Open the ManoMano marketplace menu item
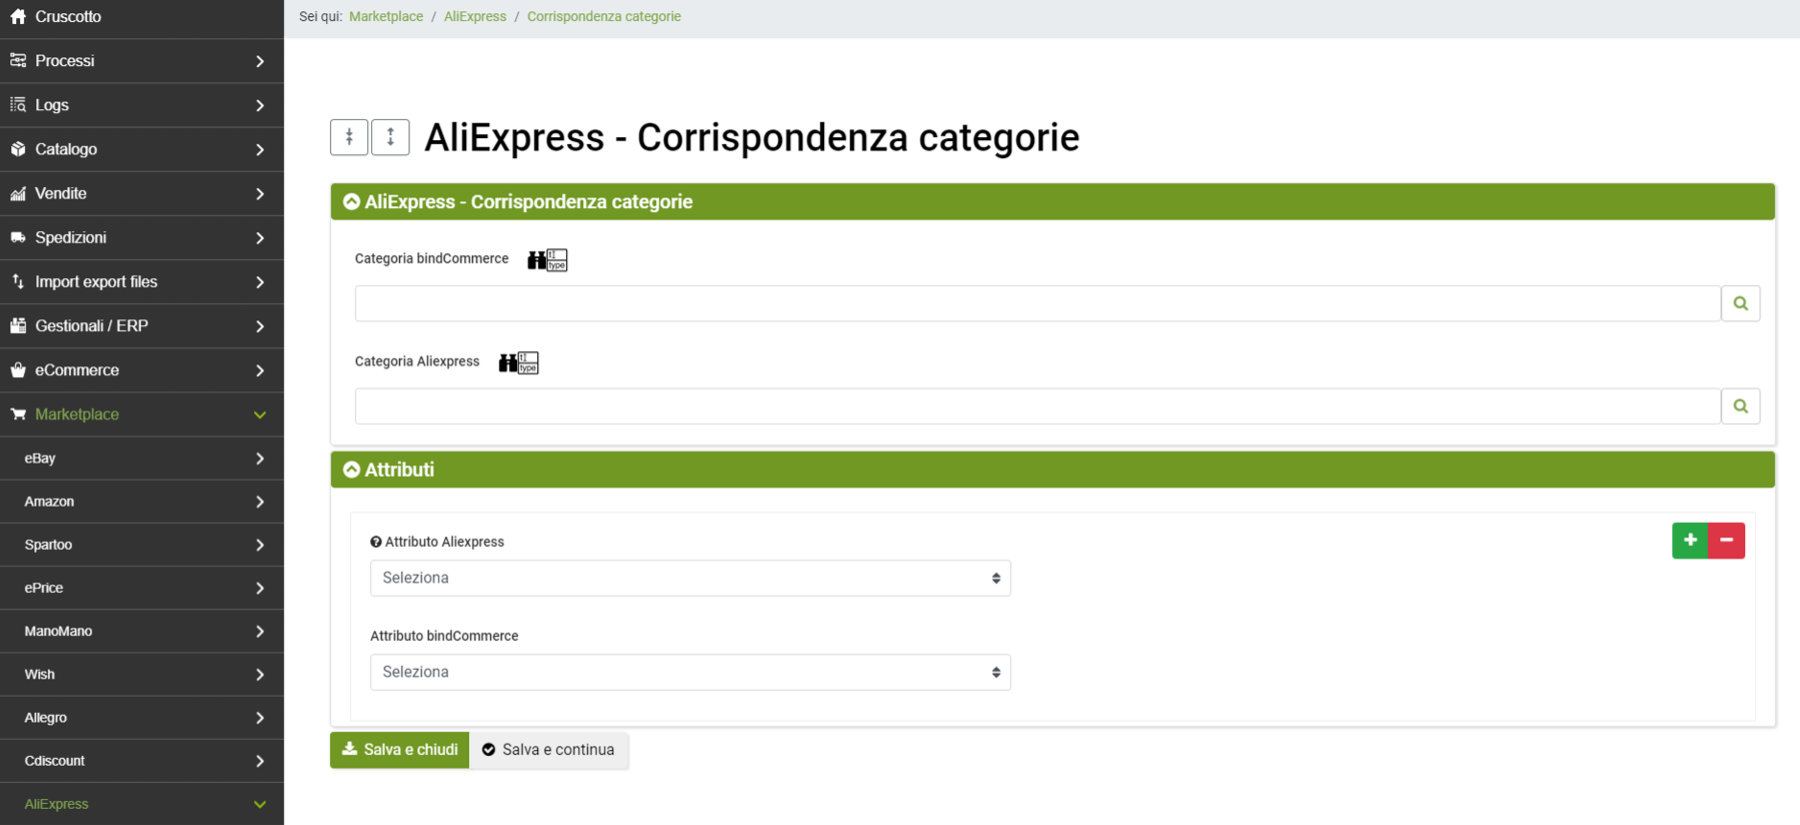Image resolution: width=1800 pixels, height=825 pixels. [142, 631]
